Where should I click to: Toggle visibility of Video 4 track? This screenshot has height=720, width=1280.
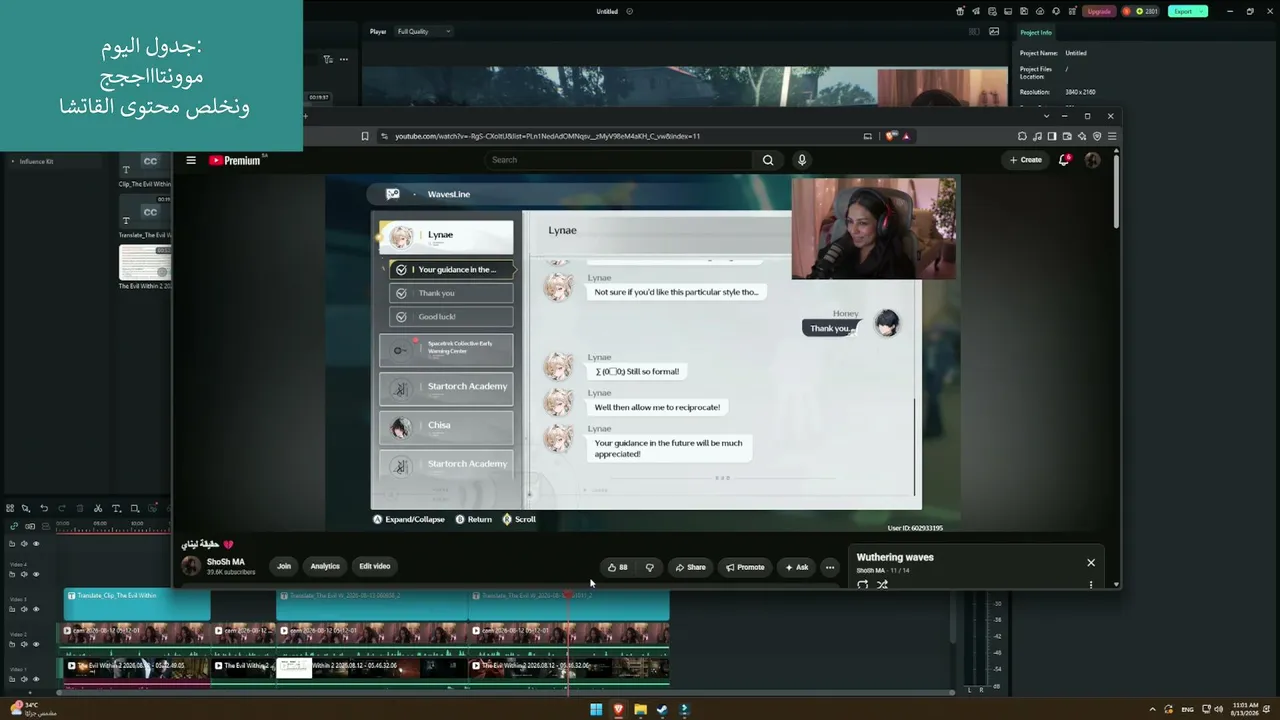tap(36, 574)
